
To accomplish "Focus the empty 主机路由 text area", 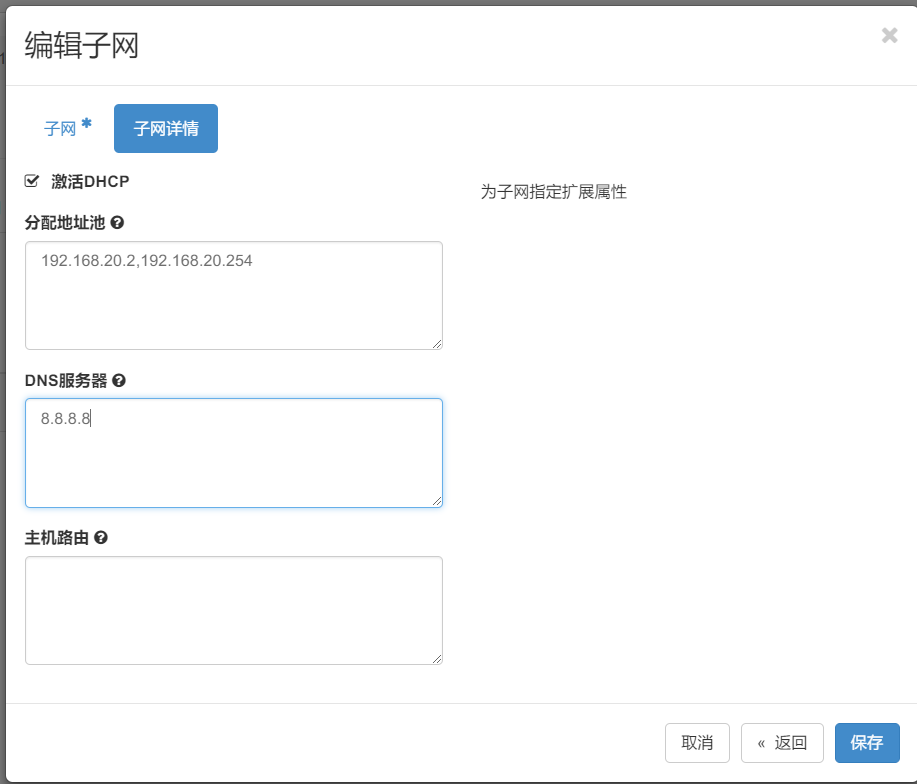I will [234, 610].
